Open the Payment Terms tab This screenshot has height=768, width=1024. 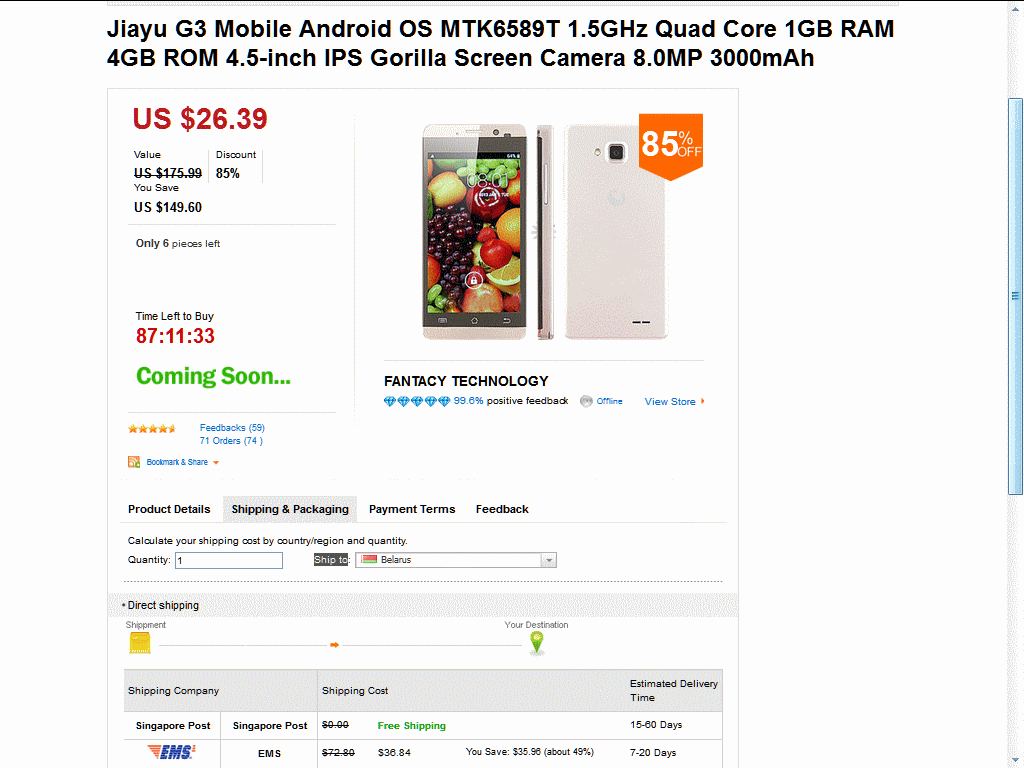412,509
